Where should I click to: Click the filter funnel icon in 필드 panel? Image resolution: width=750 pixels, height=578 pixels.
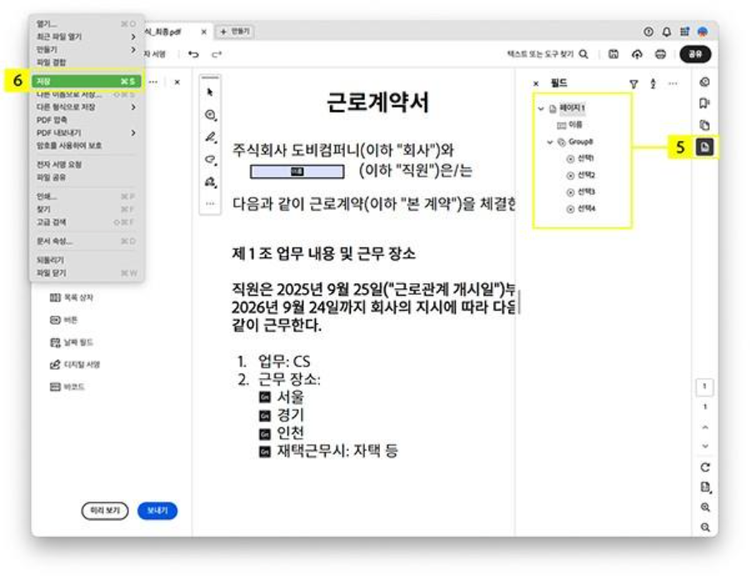click(x=633, y=84)
